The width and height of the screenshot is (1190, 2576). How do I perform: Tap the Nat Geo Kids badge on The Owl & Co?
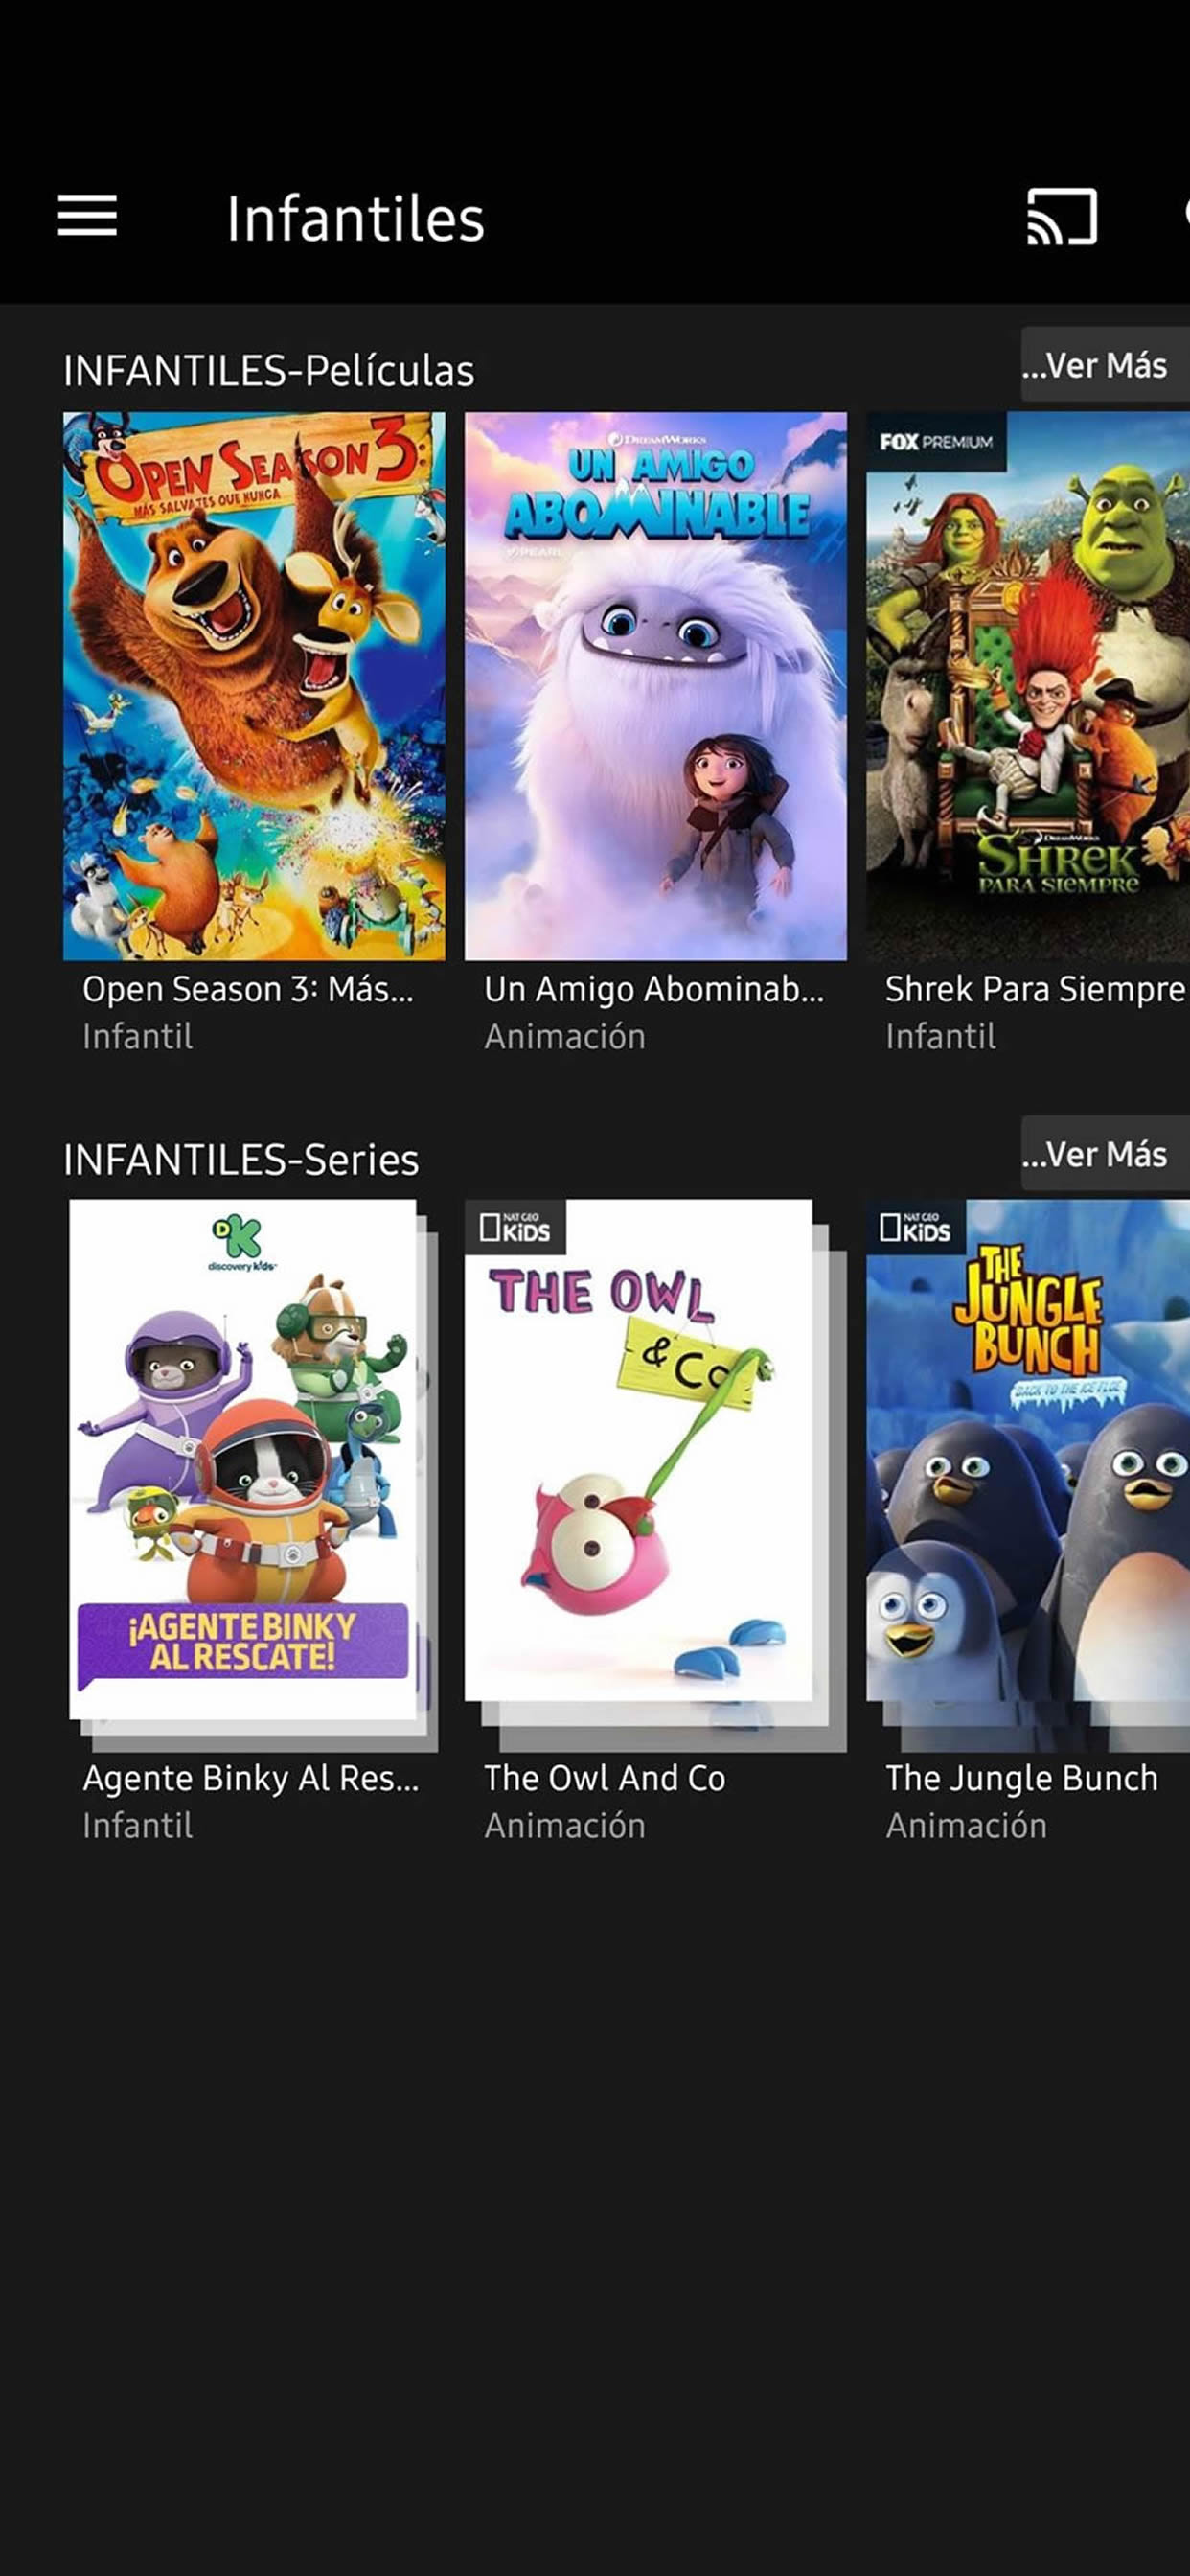pyautogui.click(x=515, y=1227)
